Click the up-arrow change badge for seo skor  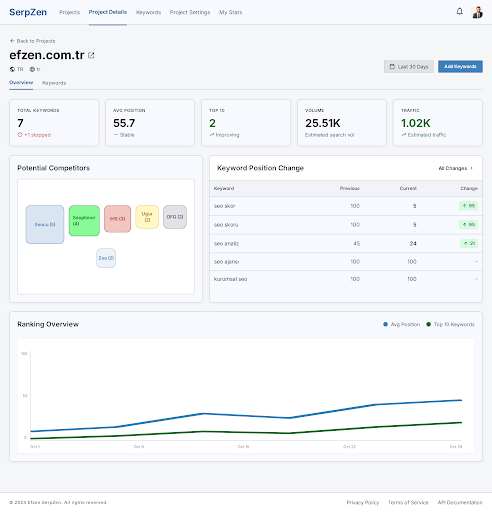pyautogui.click(x=468, y=206)
